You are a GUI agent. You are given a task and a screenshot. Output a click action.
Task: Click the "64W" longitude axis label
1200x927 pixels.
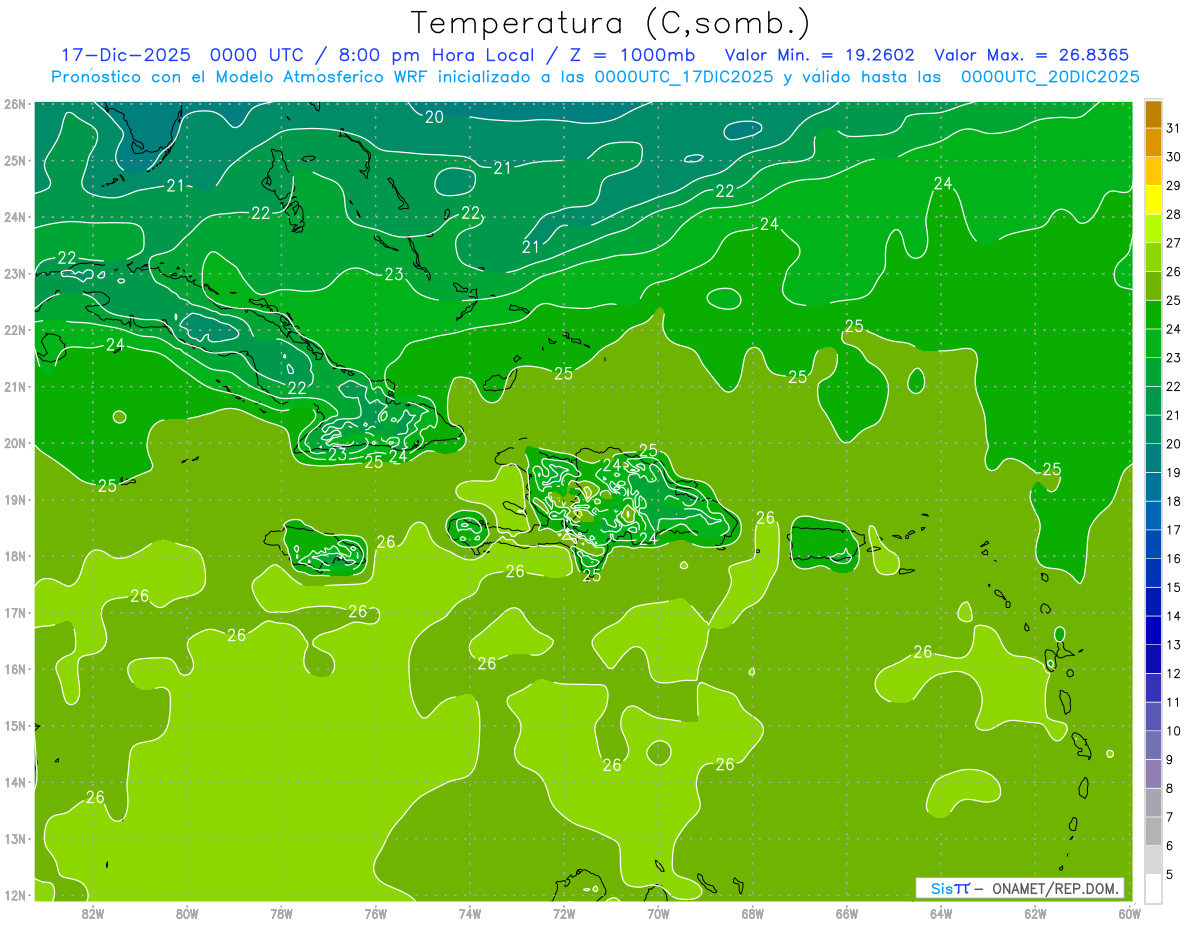[x=941, y=912]
